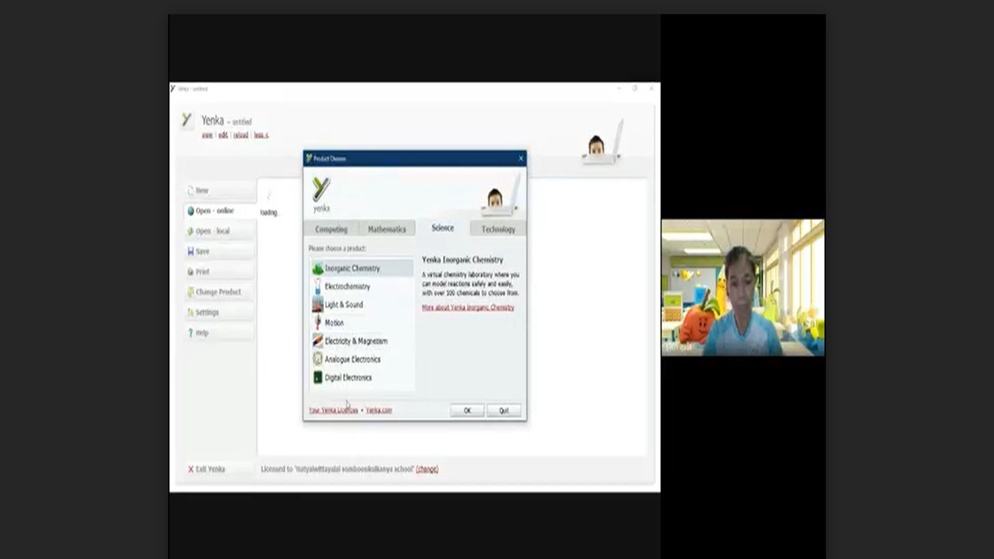Click the Open online globe icon
This screenshot has height=559, width=994.
[x=190, y=210]
